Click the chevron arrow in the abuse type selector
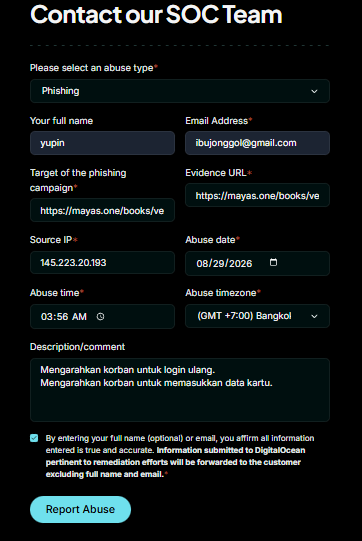362x541 pixels. tap(314, 91)
